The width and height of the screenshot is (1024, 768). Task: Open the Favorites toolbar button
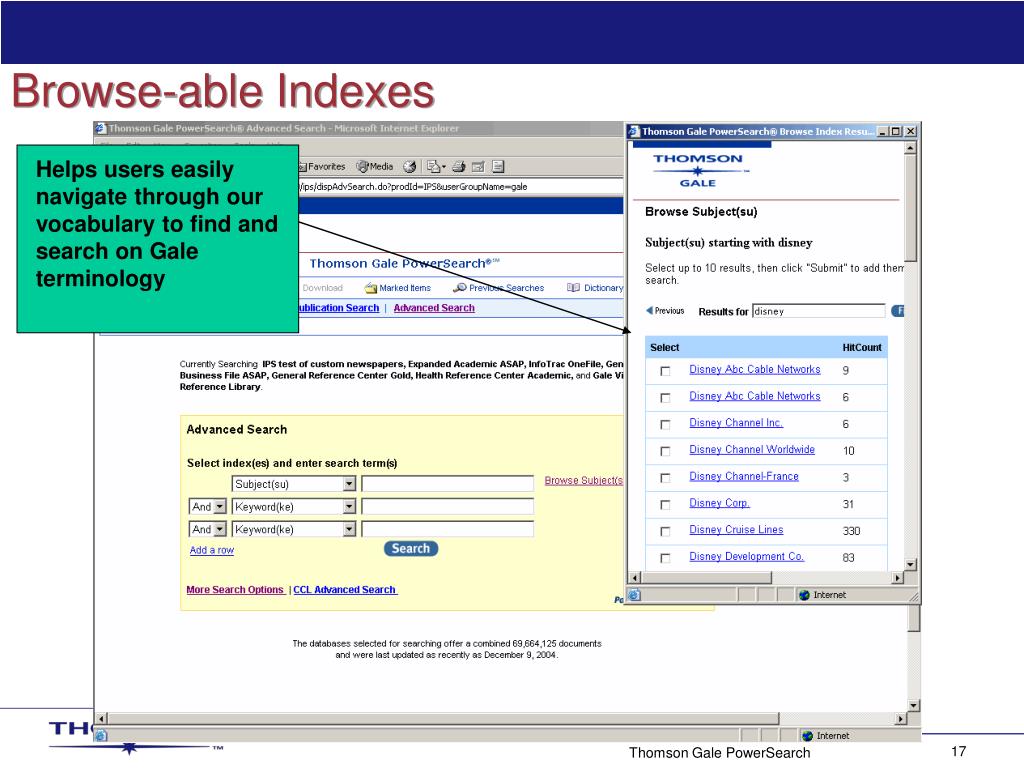point(323,167)
